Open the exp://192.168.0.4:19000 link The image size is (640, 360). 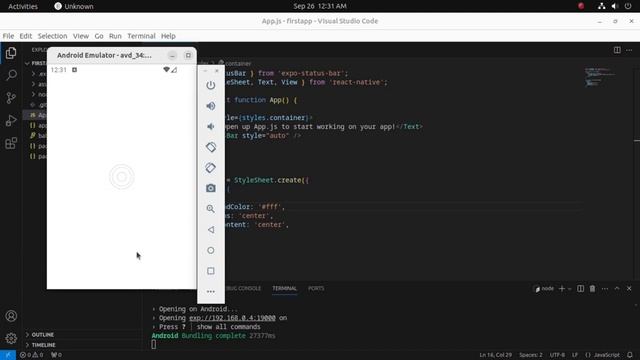pos(232,318)
